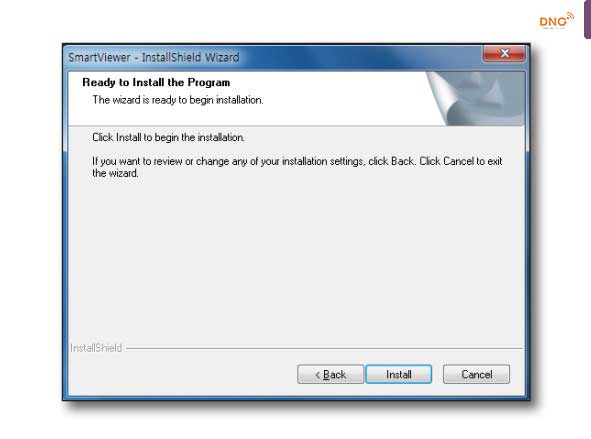Click the DNC logo in top corner

(x=556, y=21)
